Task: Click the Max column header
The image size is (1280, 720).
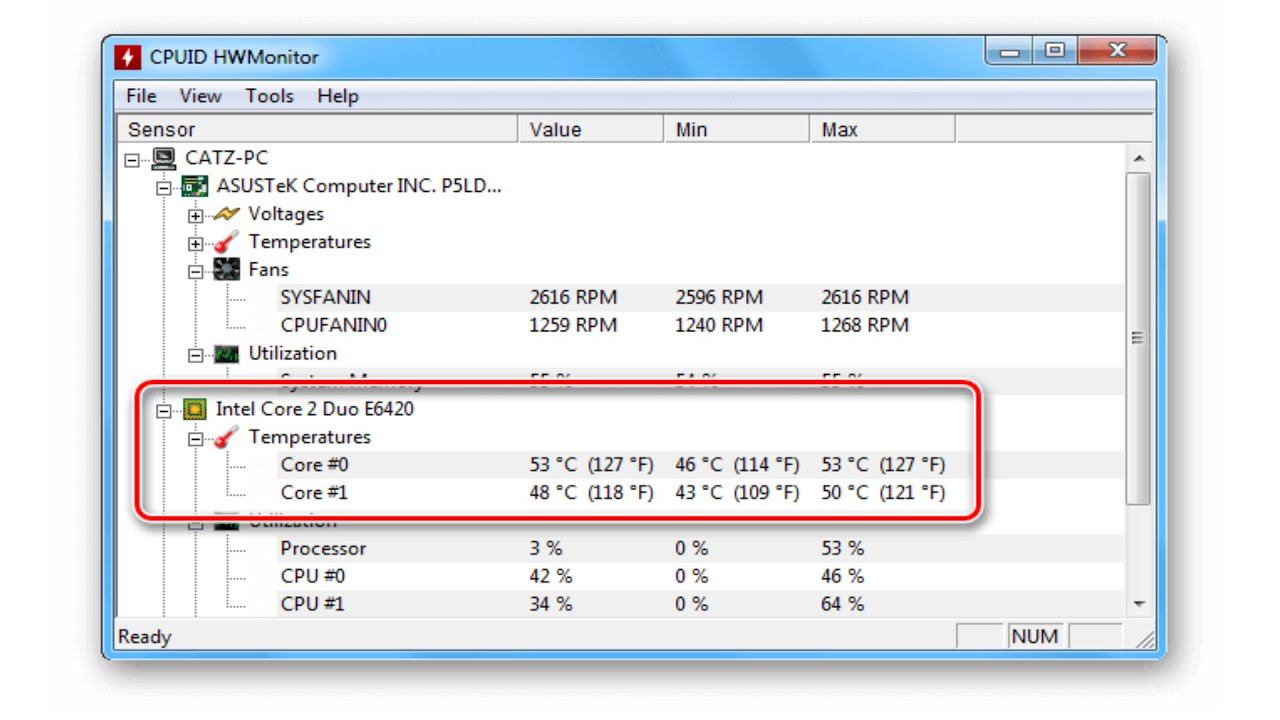Action: point(883,130)
